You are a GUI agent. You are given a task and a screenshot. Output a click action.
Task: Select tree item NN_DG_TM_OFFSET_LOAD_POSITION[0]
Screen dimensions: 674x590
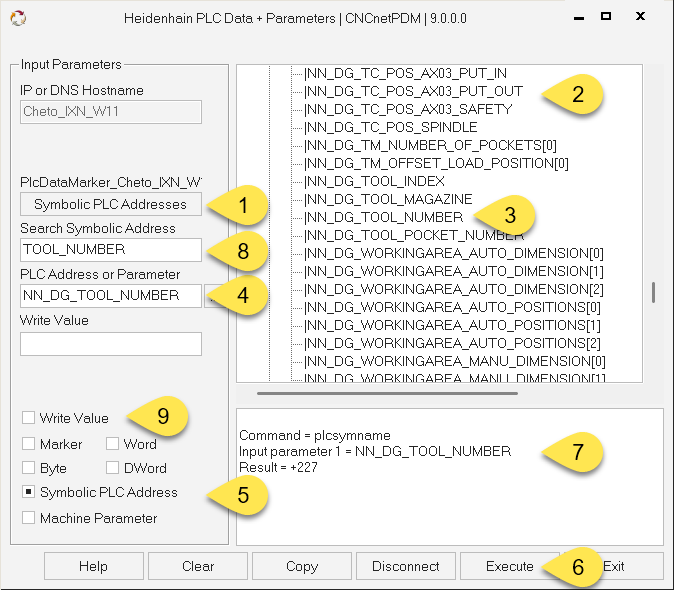(436, 164)
